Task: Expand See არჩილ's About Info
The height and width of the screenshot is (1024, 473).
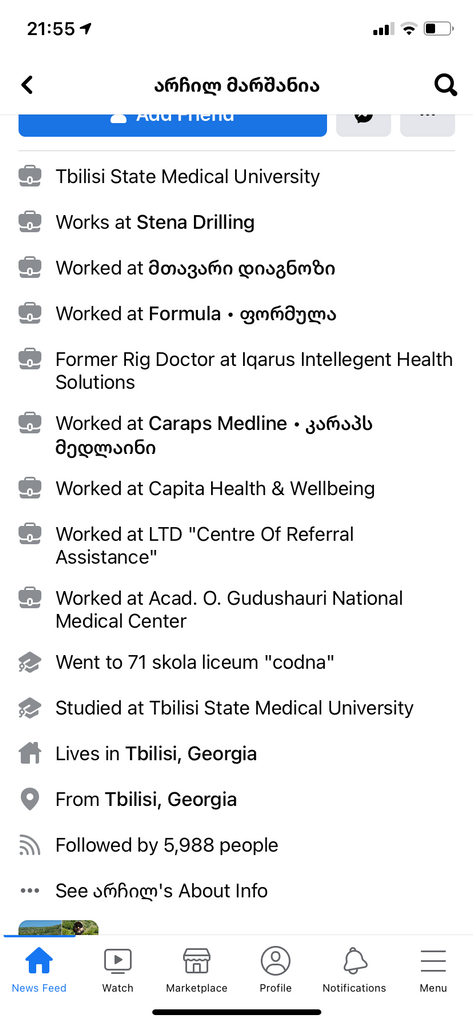Action: (161, 891)
